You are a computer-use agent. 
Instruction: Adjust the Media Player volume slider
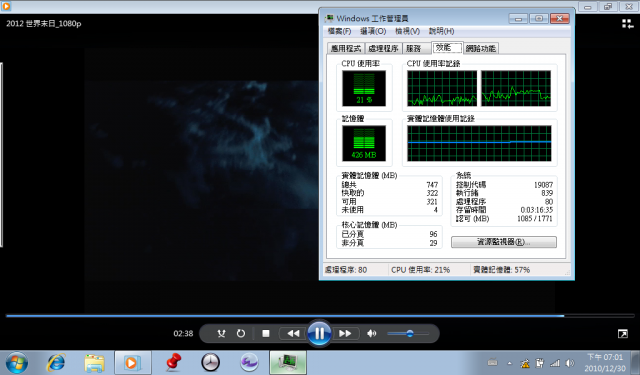point(408,333)
